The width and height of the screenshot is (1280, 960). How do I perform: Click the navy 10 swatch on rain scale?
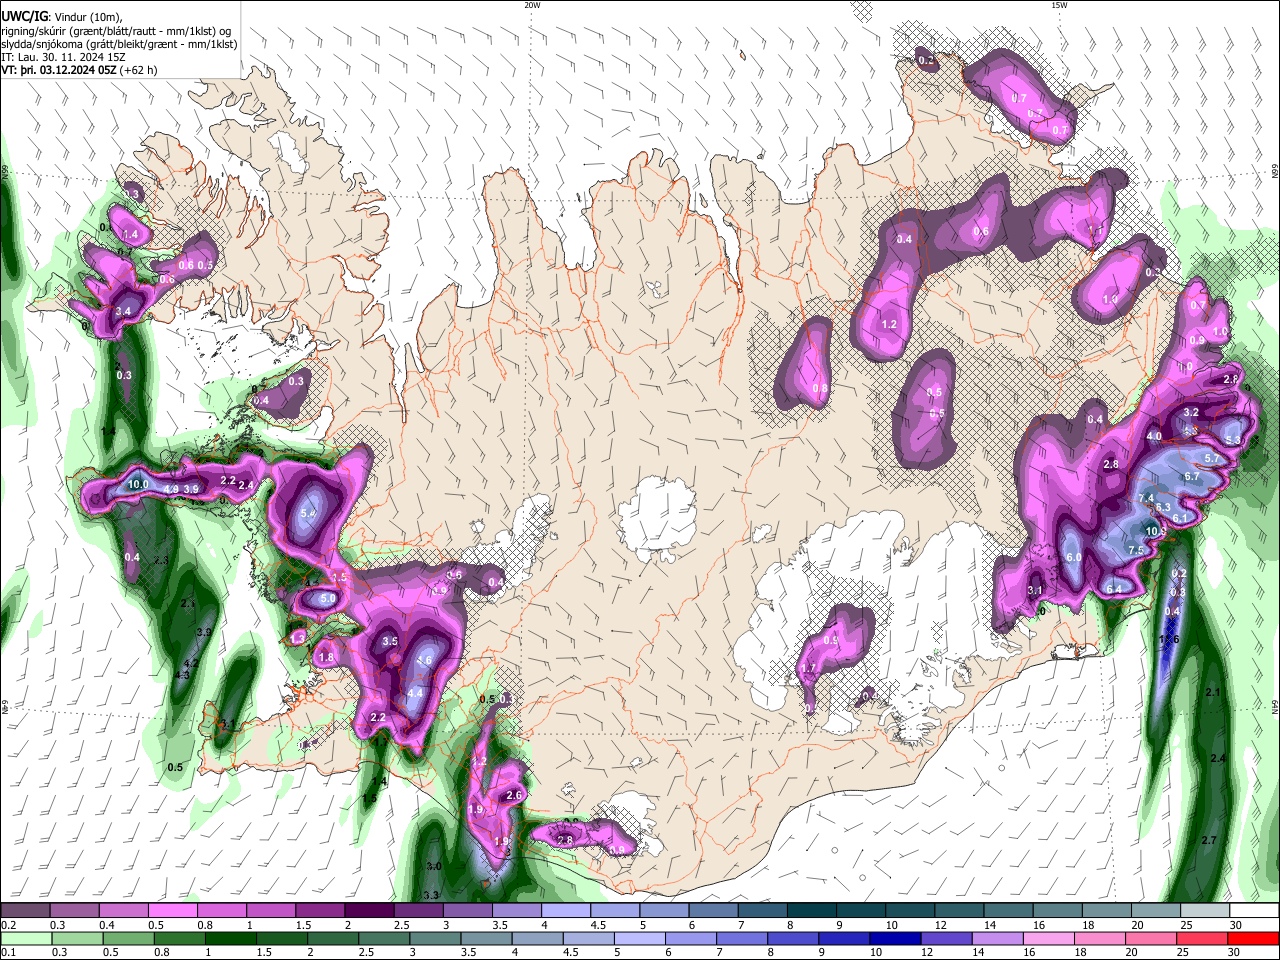(895, 938)
